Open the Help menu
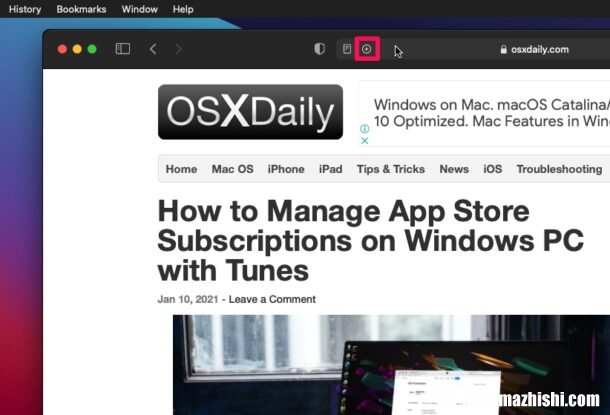 tap(183, 9)
